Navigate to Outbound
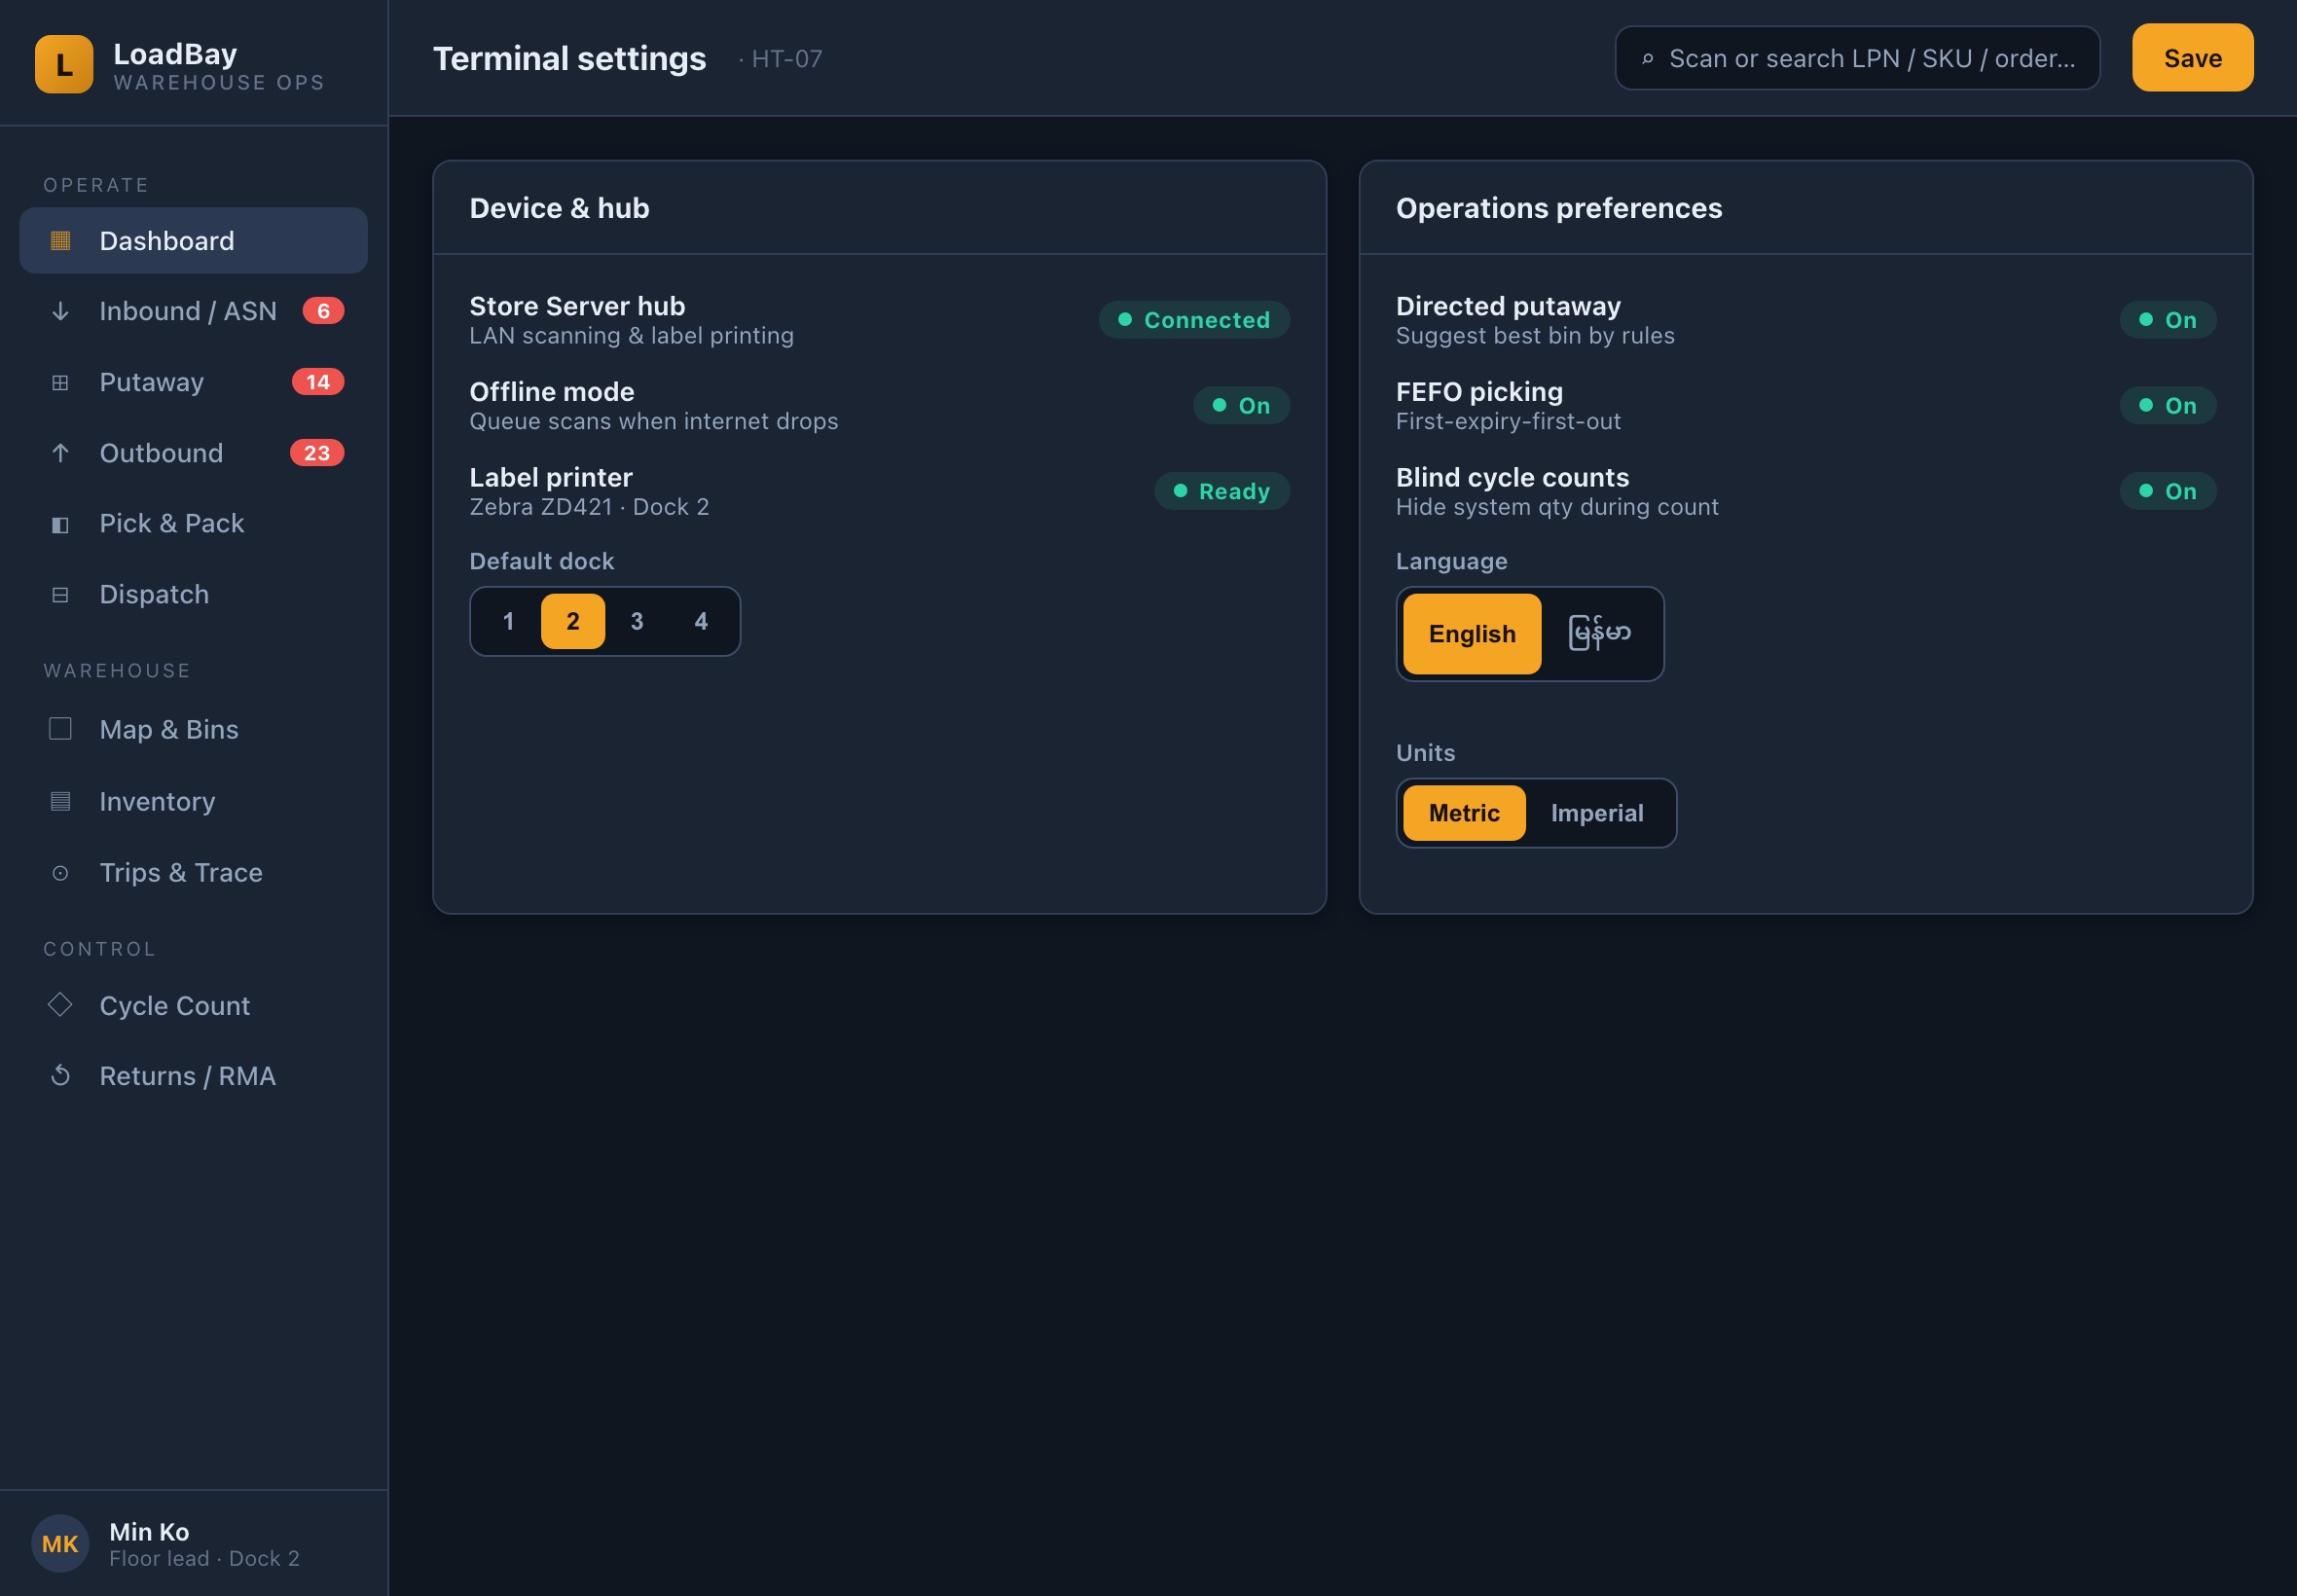Screen dimensions: 2297x1596 194,453
